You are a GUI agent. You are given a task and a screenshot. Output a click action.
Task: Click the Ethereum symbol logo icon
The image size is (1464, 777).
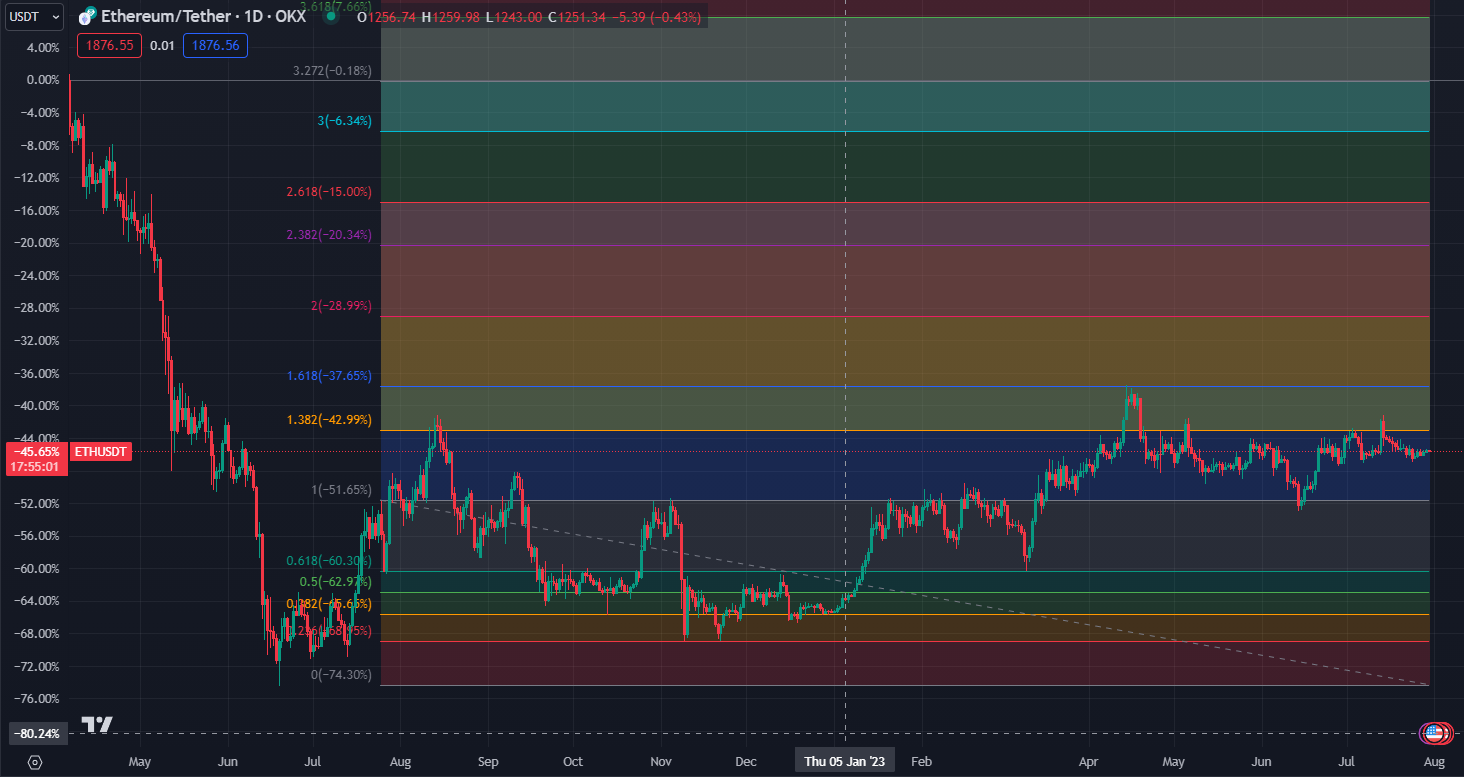(87, 17)
